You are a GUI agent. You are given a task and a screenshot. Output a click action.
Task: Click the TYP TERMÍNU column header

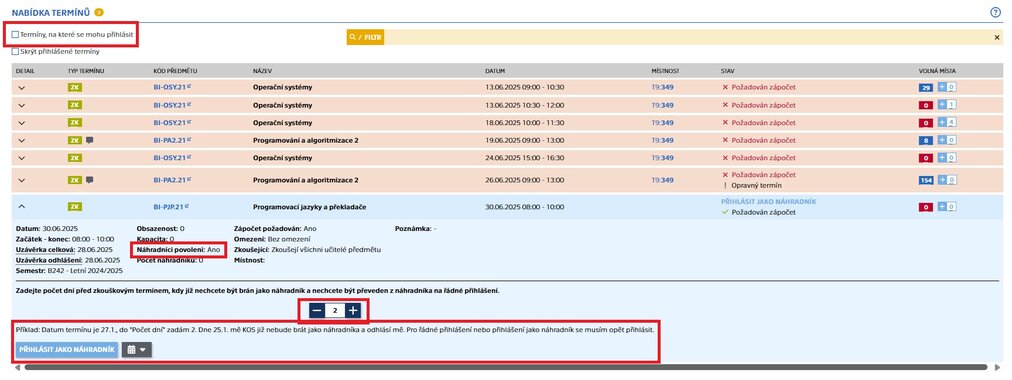86,70
